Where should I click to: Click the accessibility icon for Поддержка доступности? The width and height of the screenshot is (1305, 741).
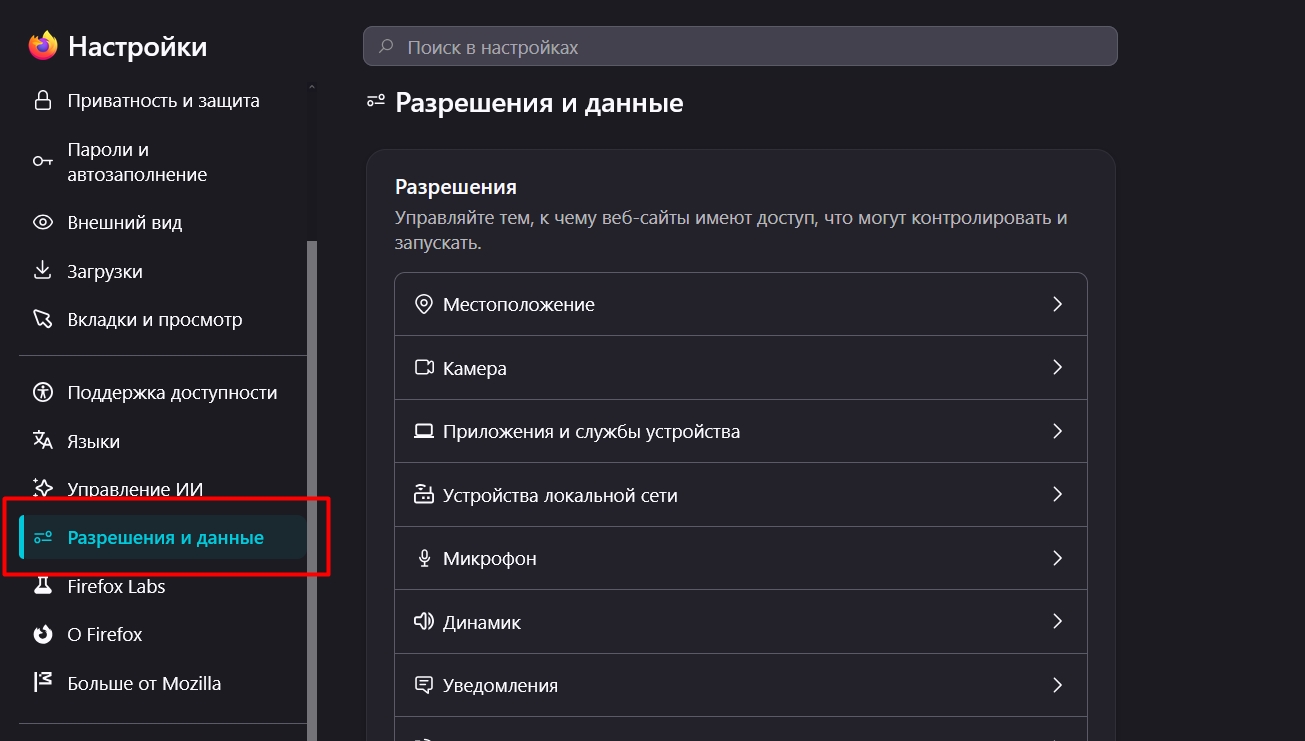42,393
